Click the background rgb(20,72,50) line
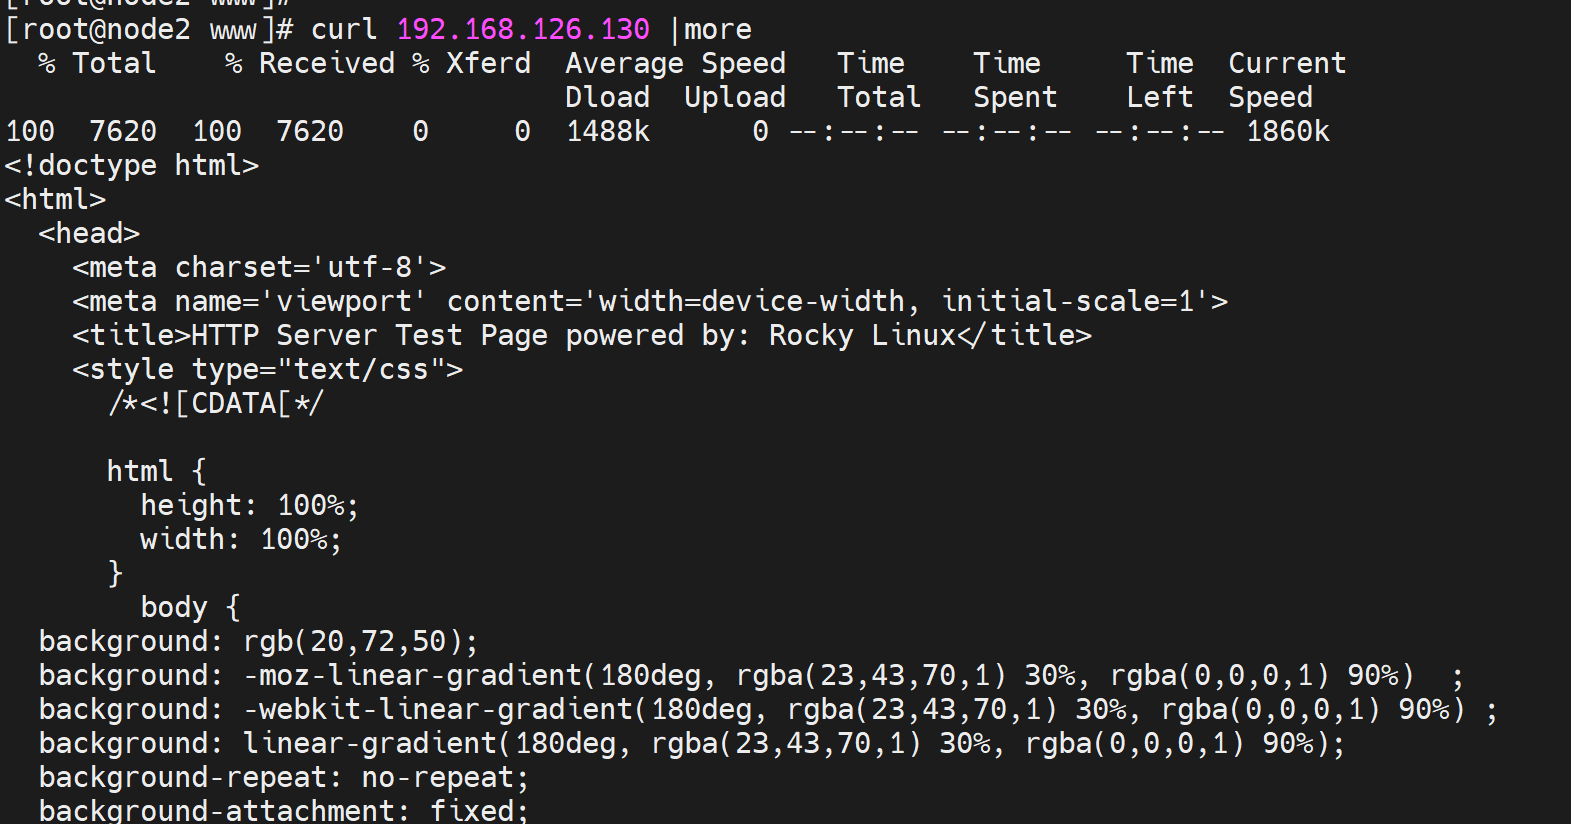The width and height of the screenshot is (1571, 824). (259, 642)
